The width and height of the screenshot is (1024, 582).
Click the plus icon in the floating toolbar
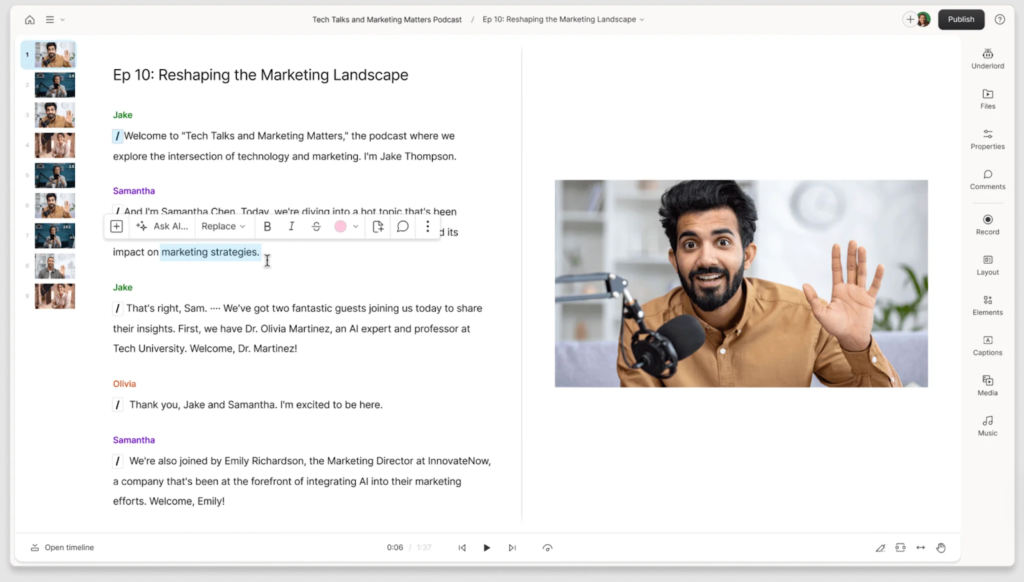[x=116, y=227]
